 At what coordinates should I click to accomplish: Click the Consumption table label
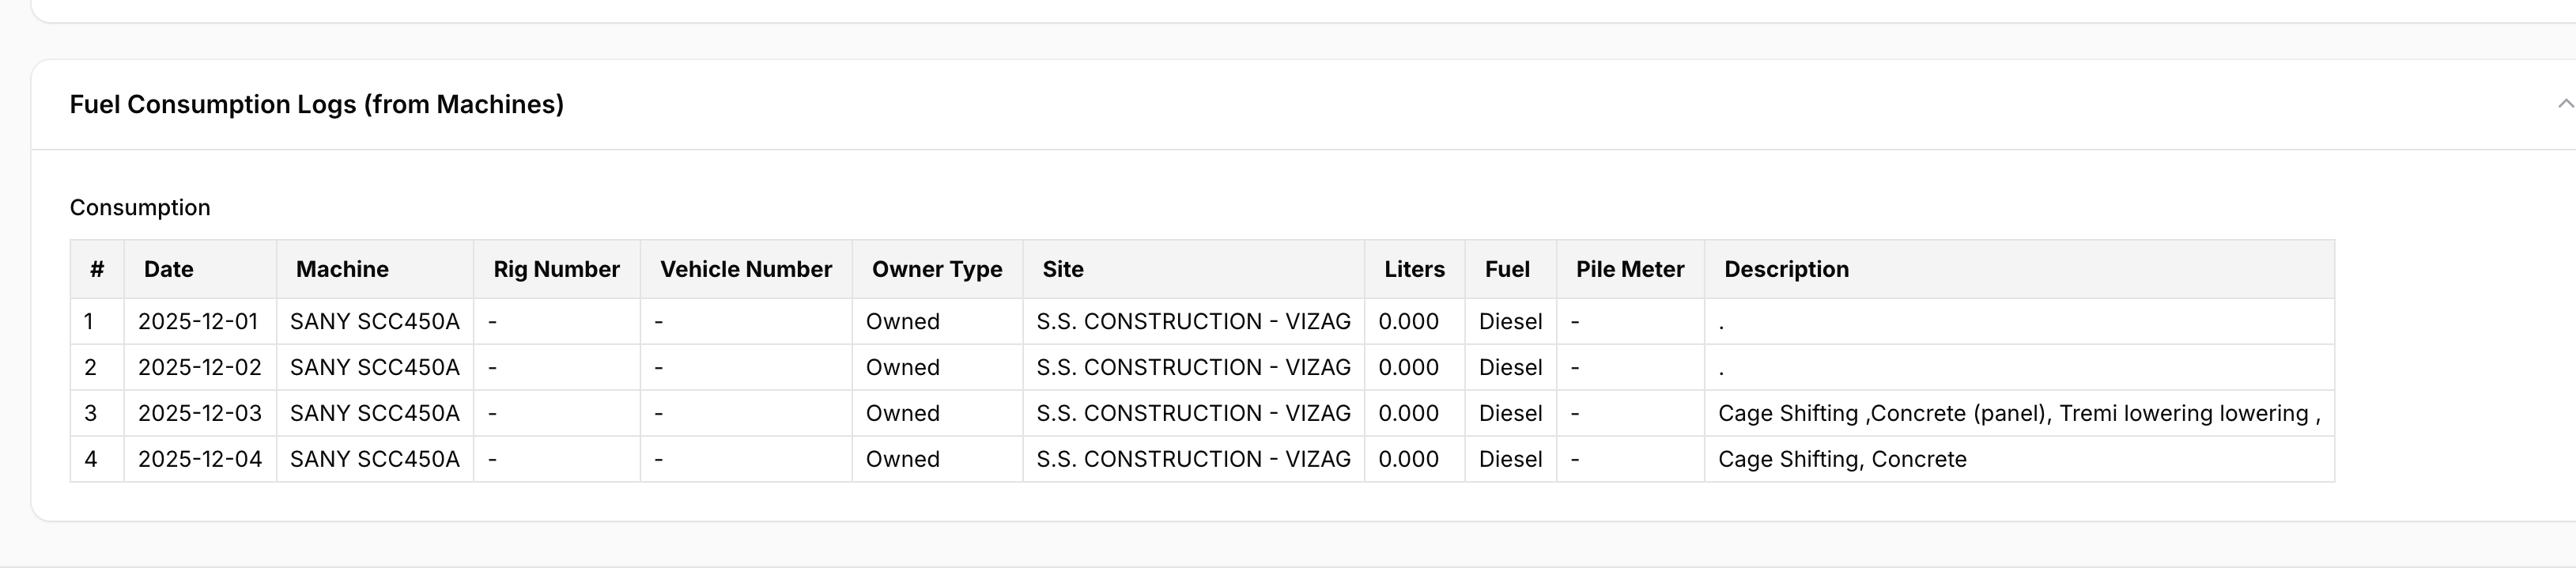click(x=140, y=207)
